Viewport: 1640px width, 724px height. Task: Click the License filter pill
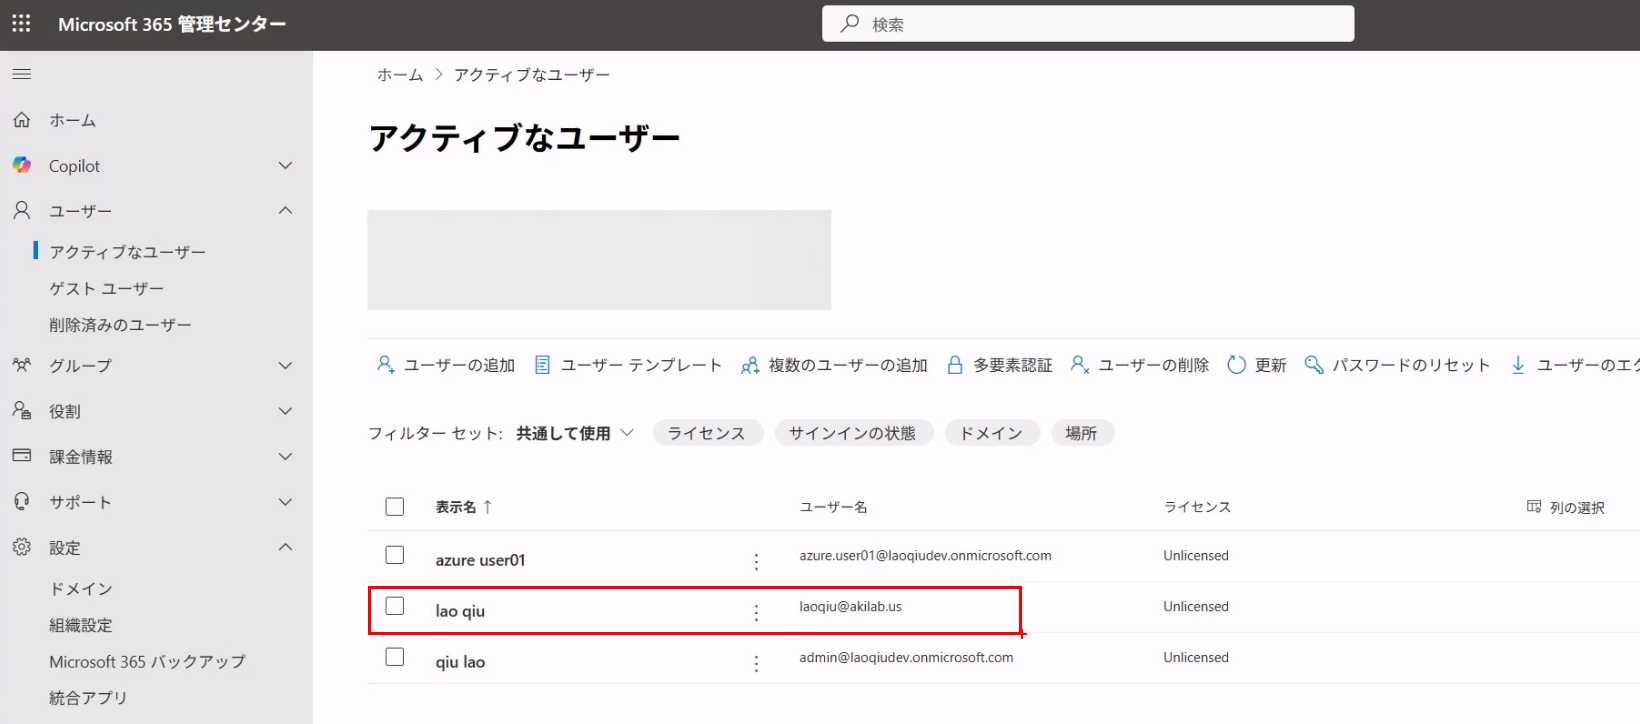click(706, 433)
